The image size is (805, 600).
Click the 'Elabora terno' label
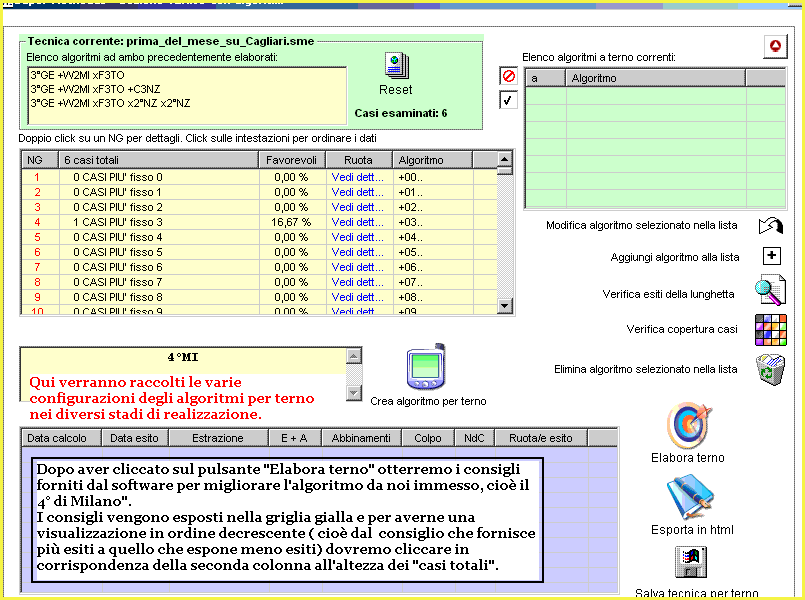687,458
